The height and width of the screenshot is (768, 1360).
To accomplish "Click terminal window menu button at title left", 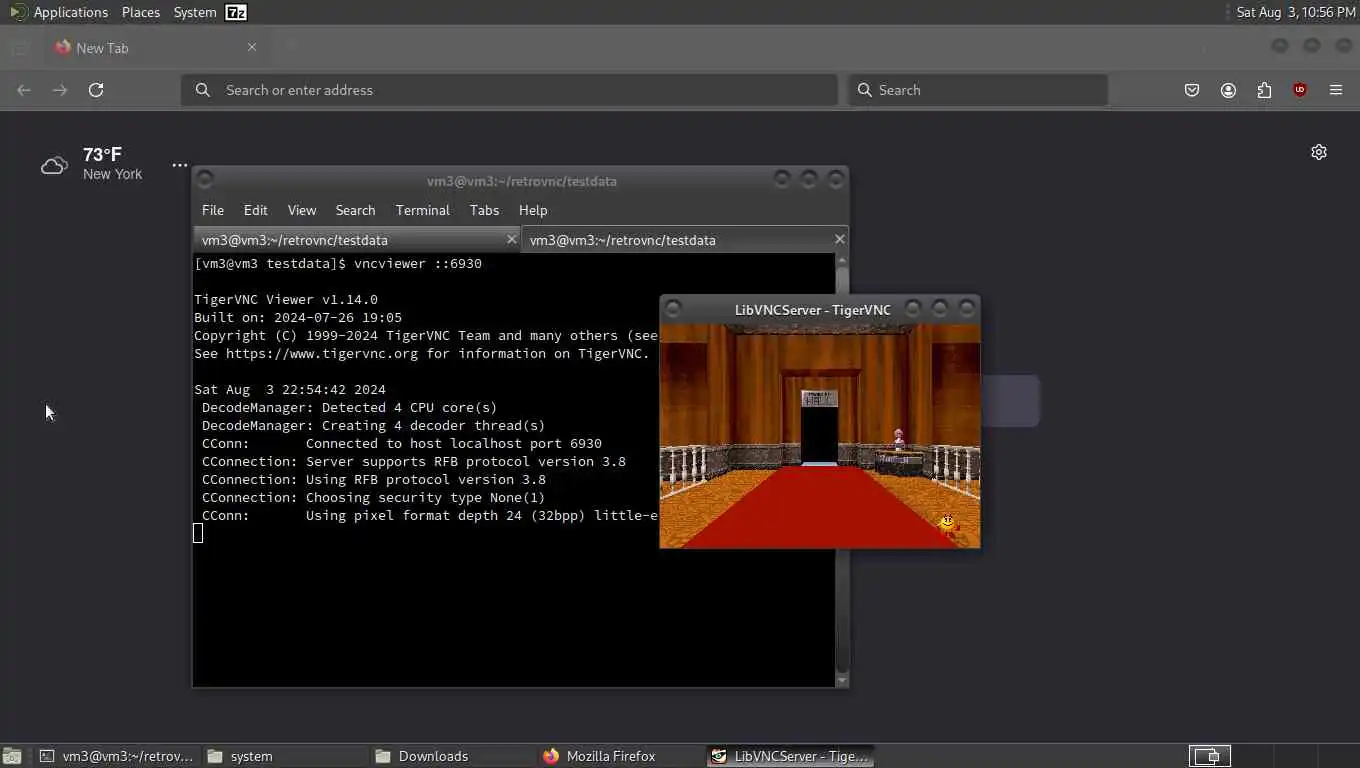I will point(205,180).
